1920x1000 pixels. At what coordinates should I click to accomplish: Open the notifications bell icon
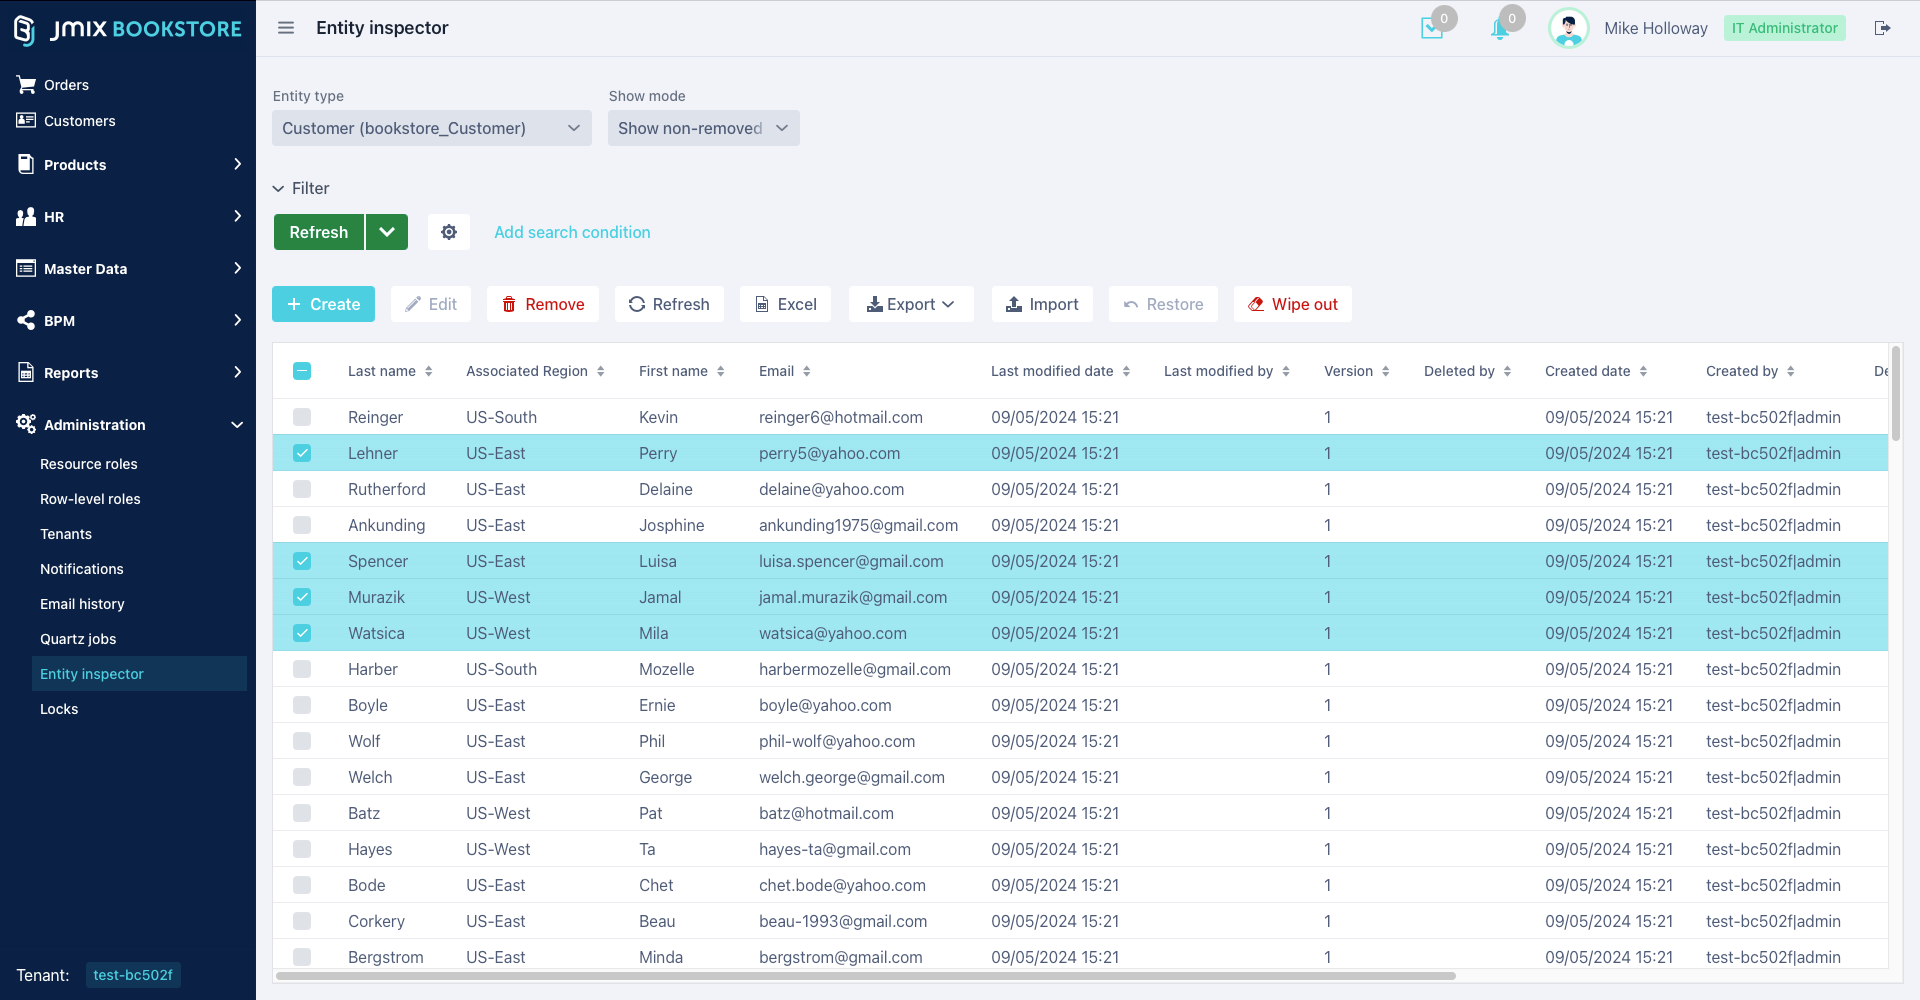pyautogui.click(x=1500, y=28)
